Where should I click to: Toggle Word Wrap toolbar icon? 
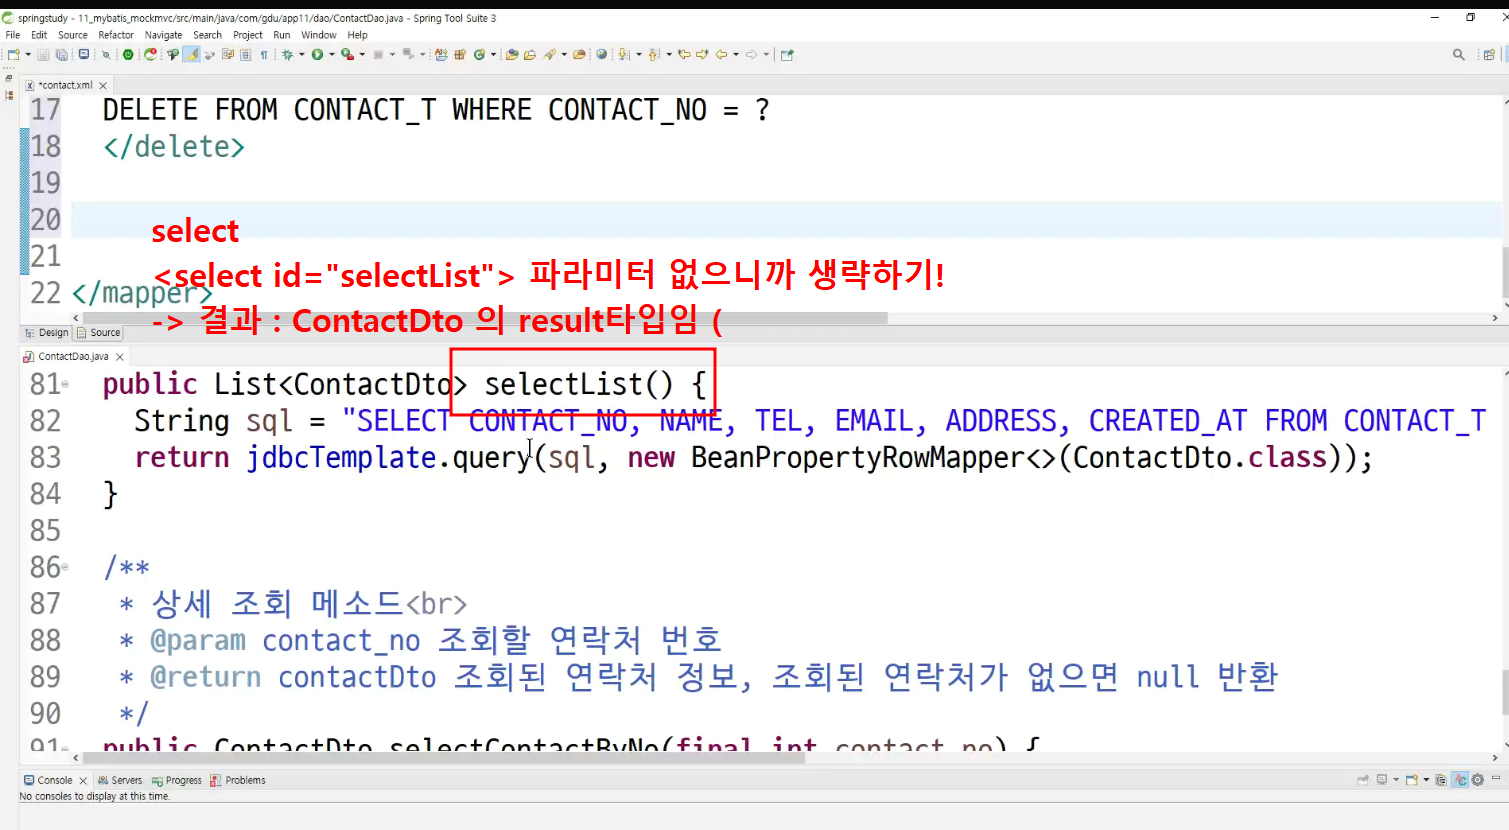pyautogui.click(x=228, y=55)
